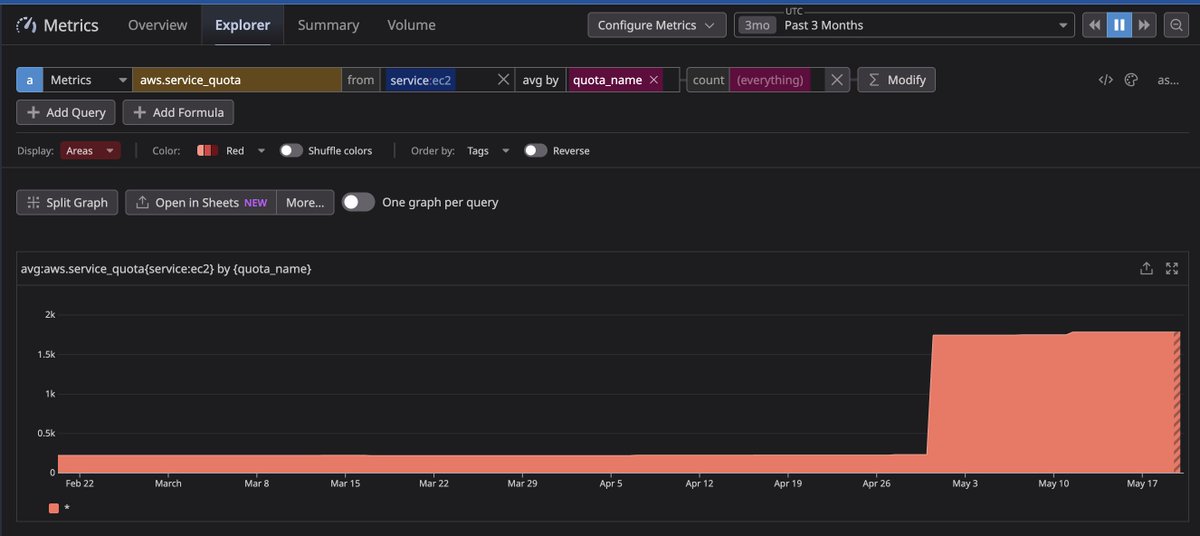Click the legend red swatch for *

[x=53, y=508]
